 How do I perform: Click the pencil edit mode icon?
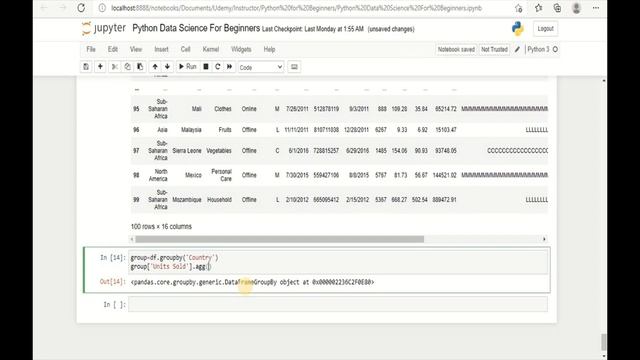pos(517,49)
